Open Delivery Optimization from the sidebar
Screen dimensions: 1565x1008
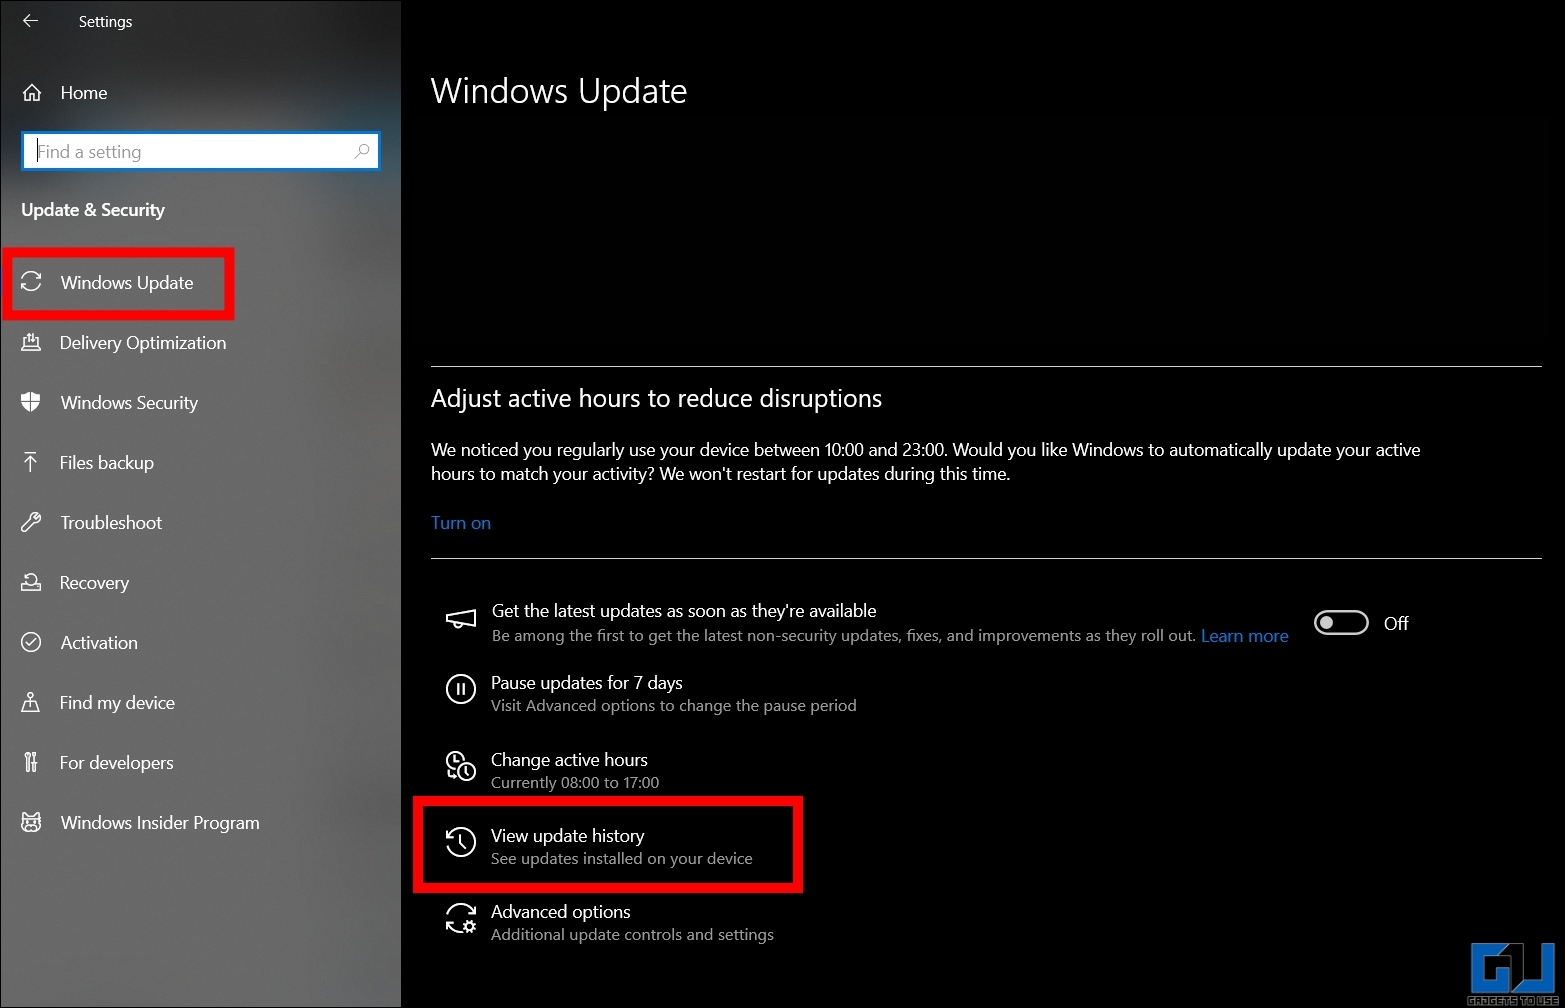point(142,342)
